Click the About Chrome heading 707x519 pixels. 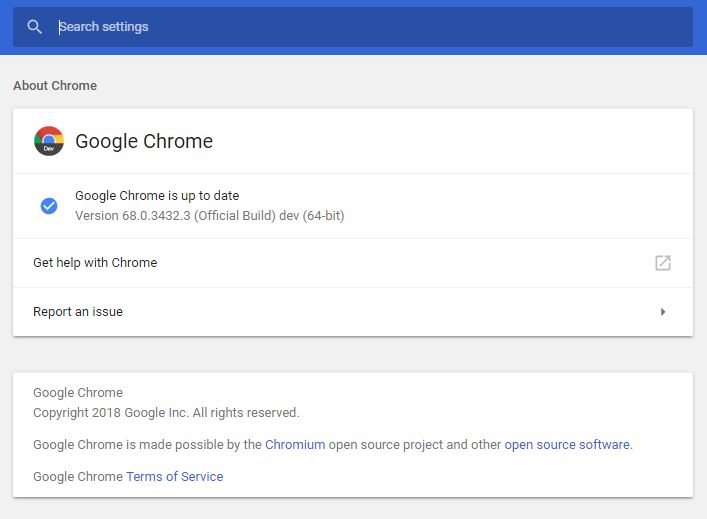55,86
